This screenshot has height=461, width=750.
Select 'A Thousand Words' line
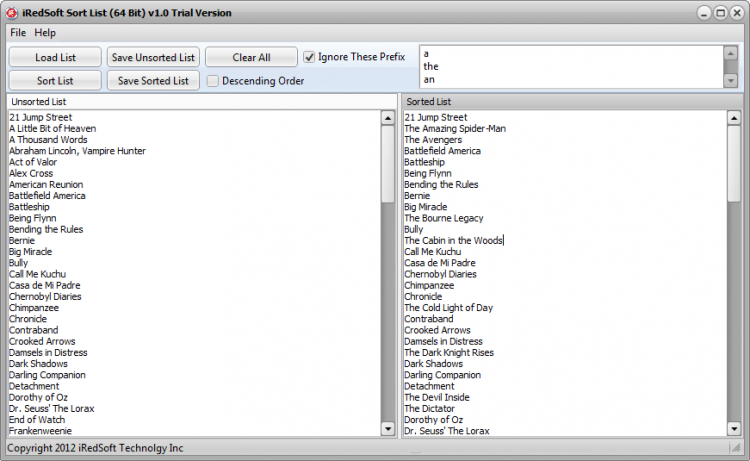[x=48, y=140]
